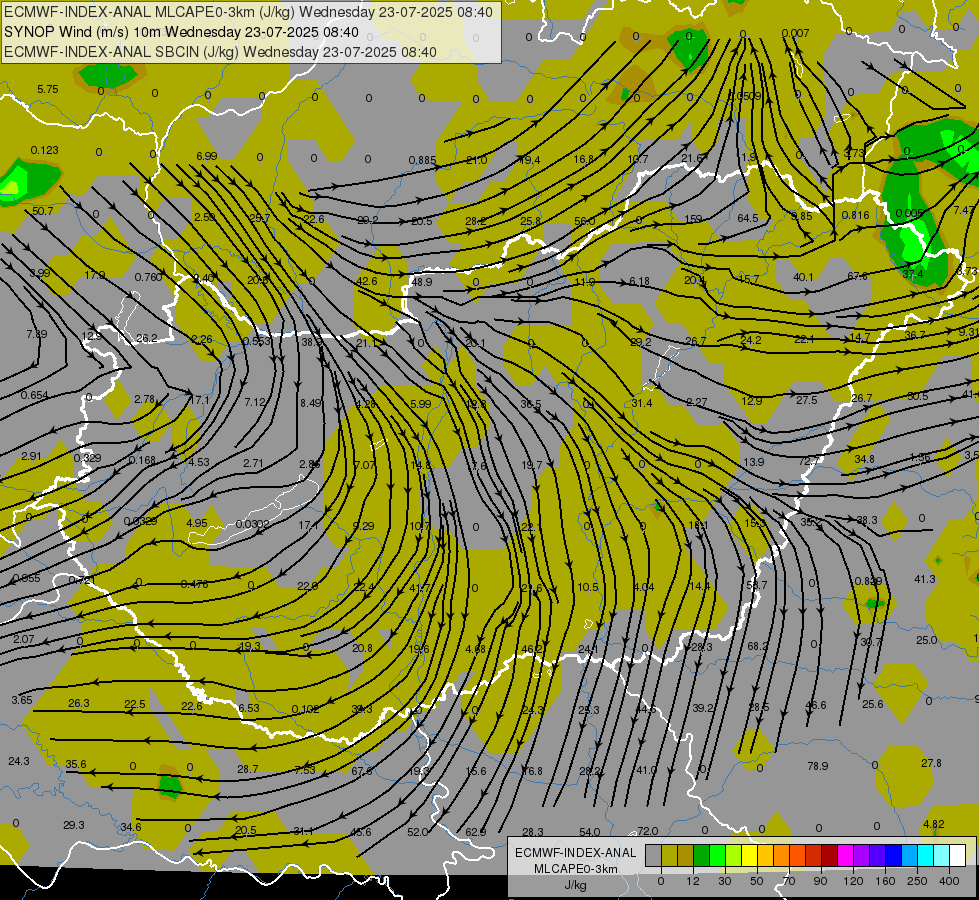Click the map value '5.75'
This screenshot has height=900, width=979.
47,89
